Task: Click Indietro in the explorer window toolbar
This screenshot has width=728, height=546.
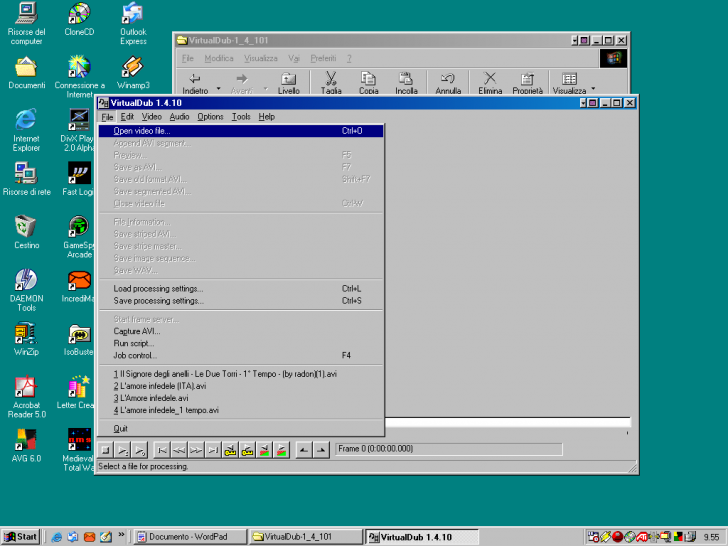Action: [x=195, y=84]
